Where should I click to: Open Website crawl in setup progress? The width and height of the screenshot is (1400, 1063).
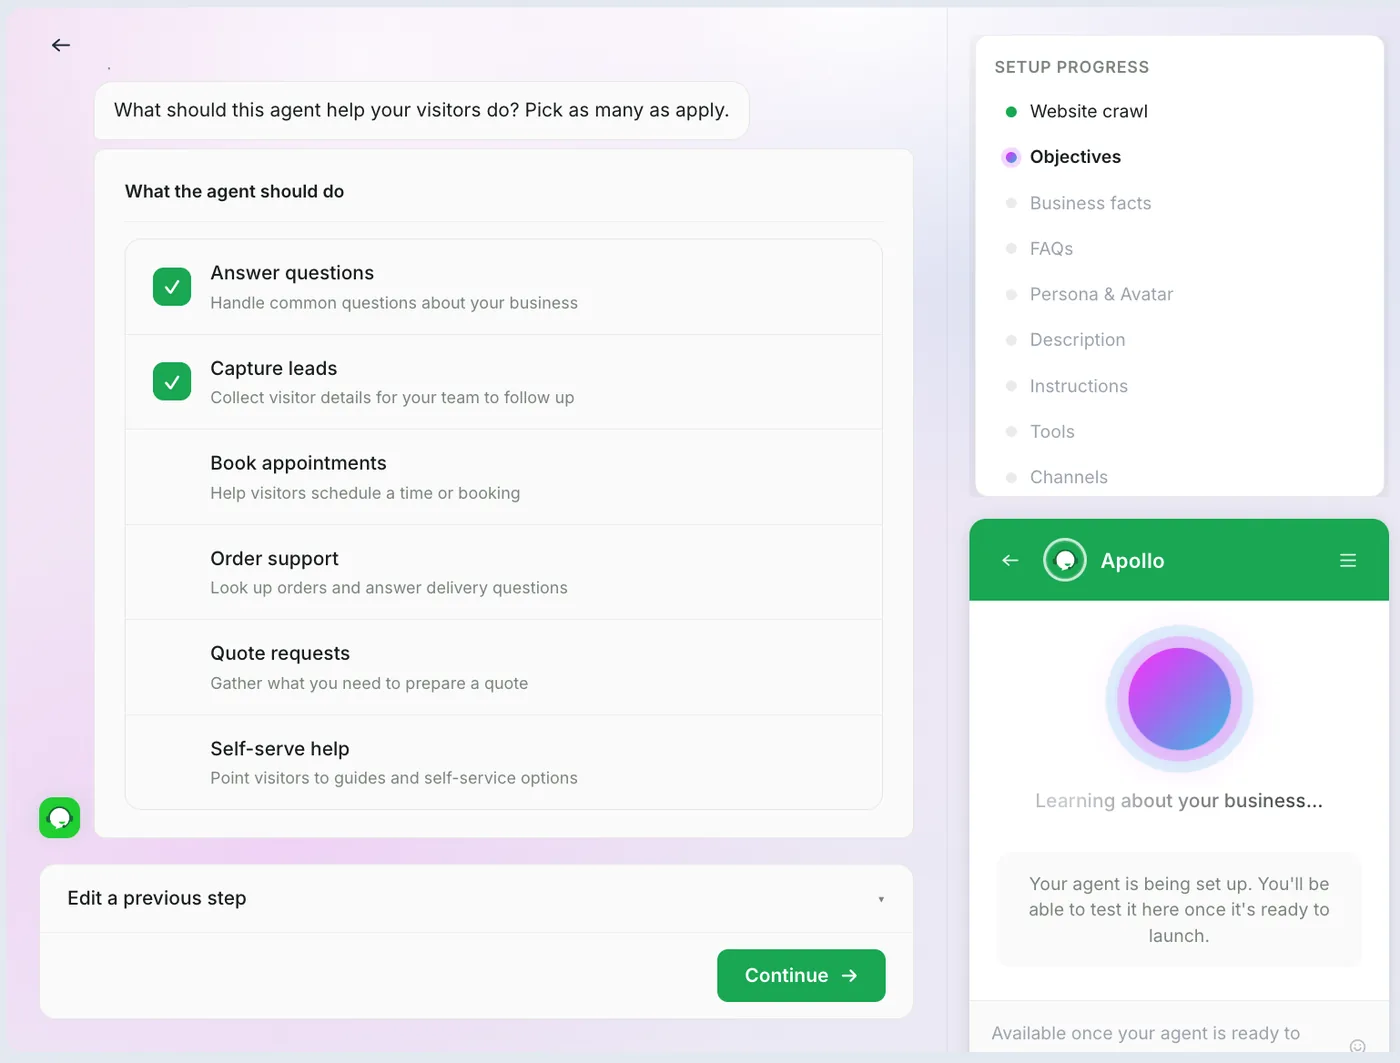1088,111
